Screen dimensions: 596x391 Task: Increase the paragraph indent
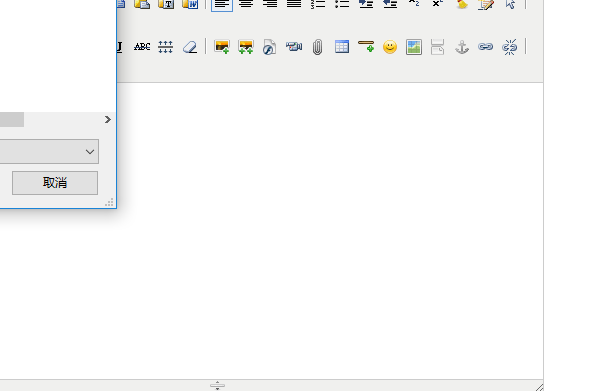pyautogui.click(x=366, y=4)
